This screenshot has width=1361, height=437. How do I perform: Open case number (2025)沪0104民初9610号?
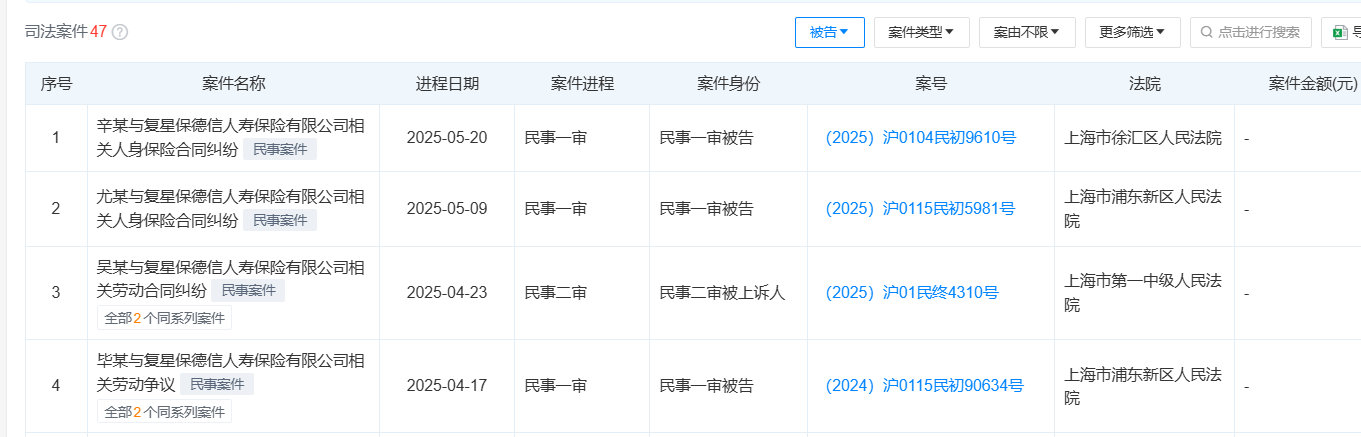(x=920, y=138)
